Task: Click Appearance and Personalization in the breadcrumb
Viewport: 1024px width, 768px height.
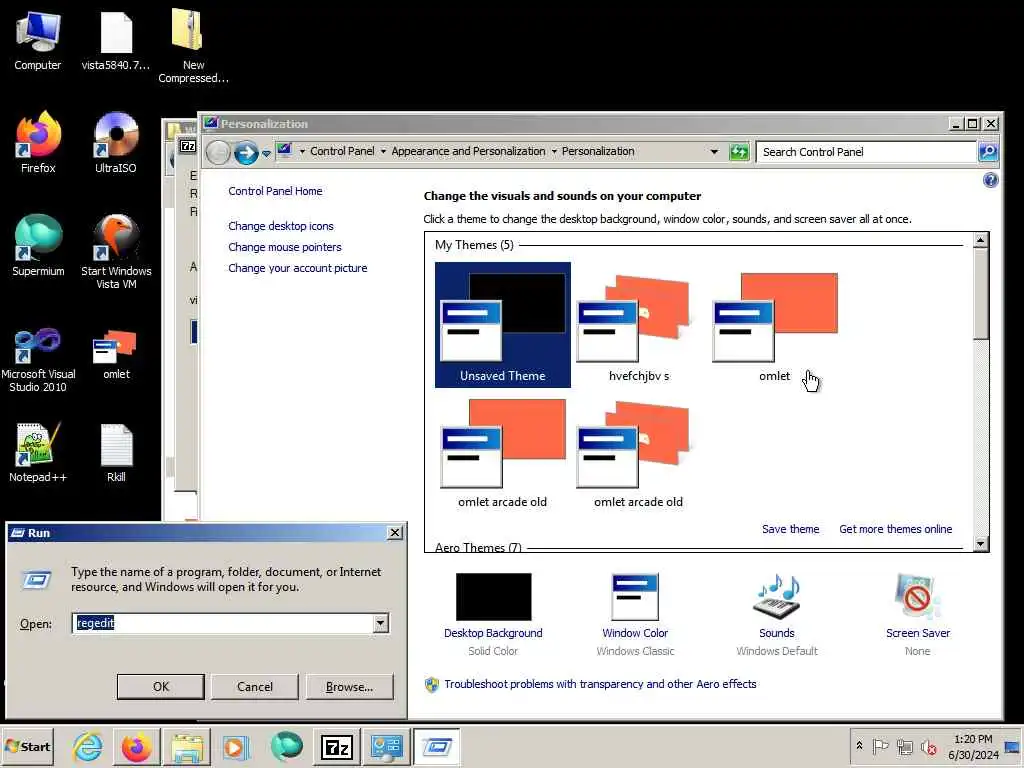Action: click(468, 152)
